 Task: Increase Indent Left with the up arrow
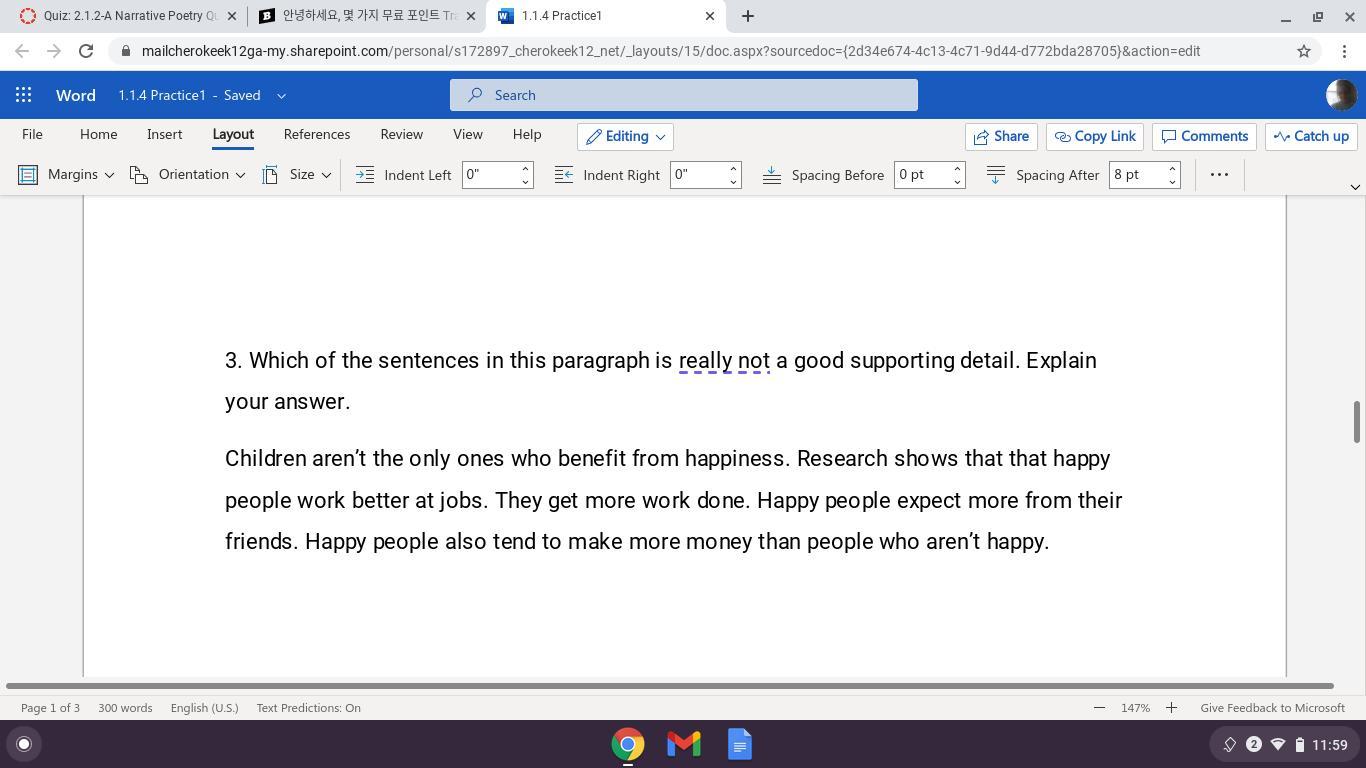(525, 168)
